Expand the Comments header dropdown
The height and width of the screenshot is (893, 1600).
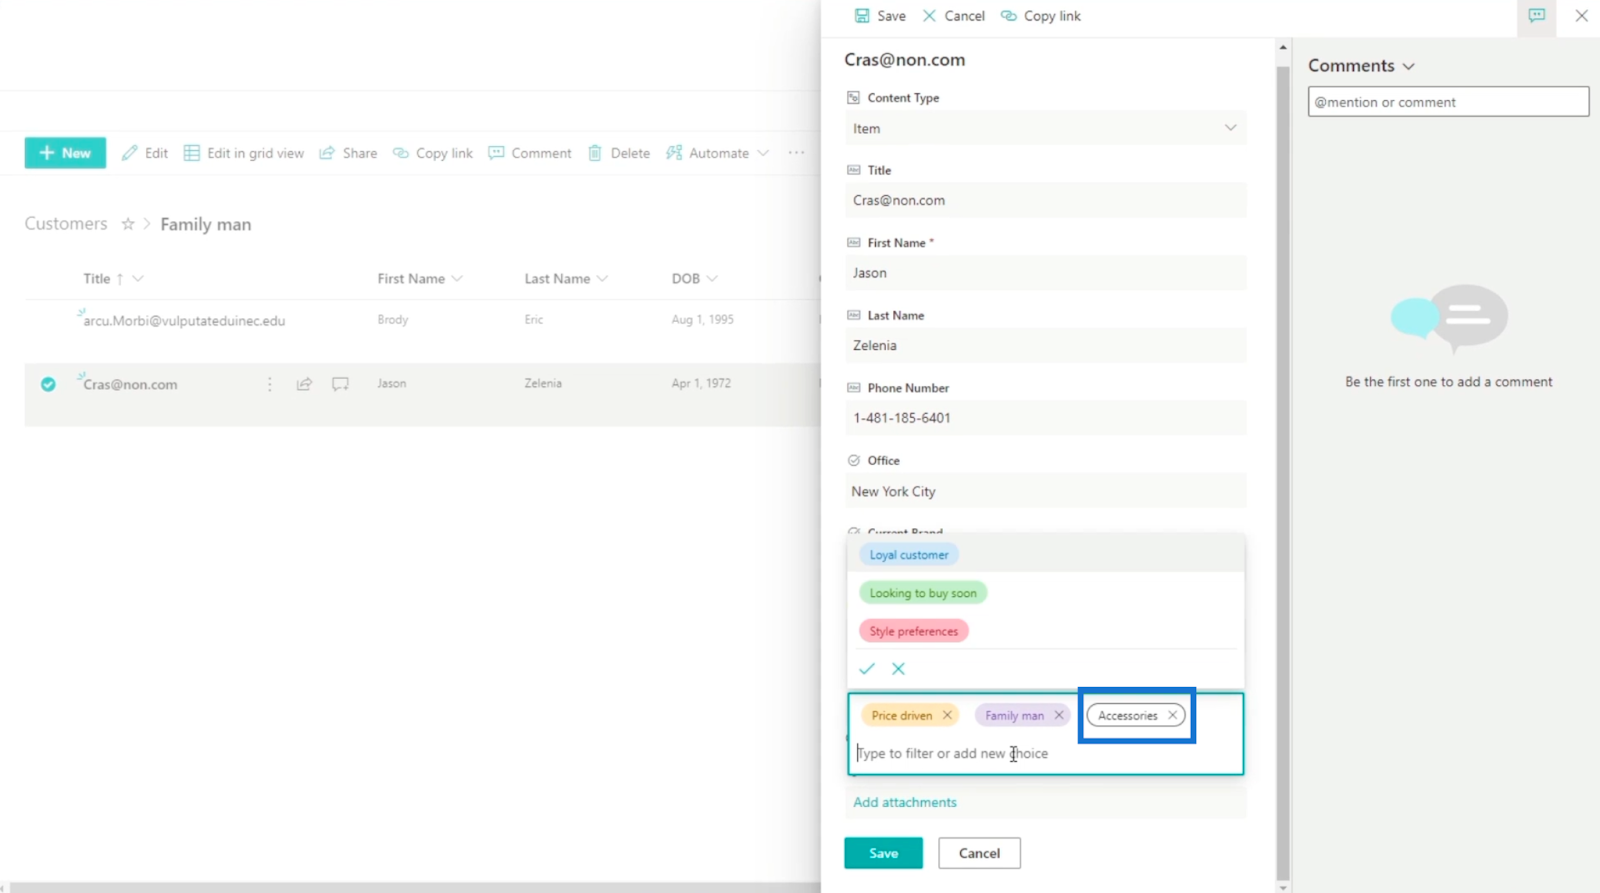(x=1408, y=66)
